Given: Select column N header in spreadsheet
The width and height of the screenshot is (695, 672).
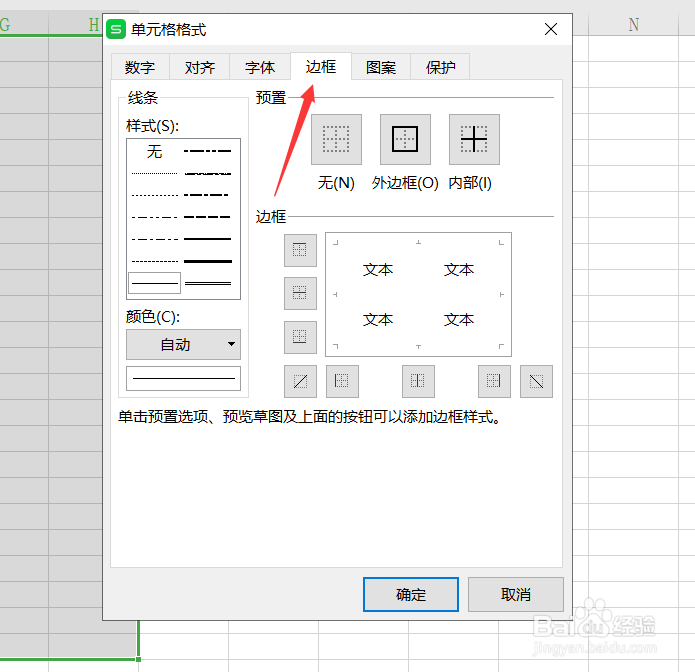Looking at the screenshot, I should (x=634, y=24).
